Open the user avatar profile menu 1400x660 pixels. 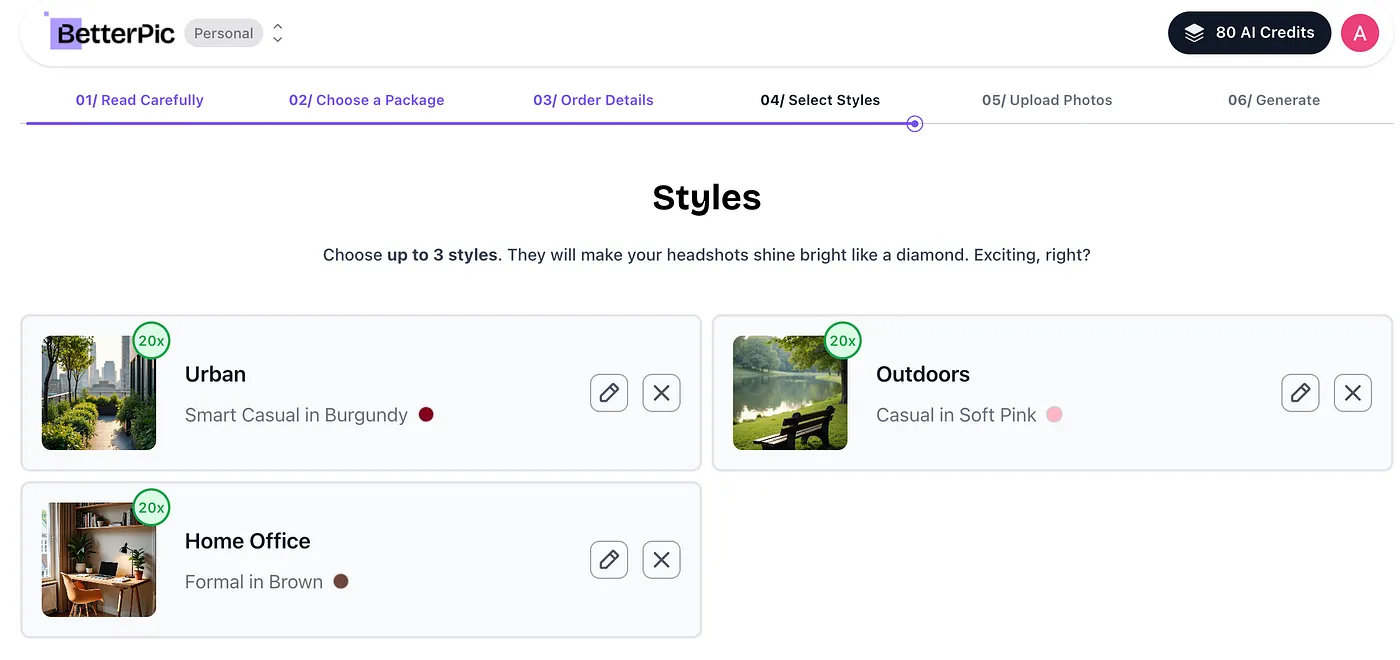click(x=1359, y=33)
